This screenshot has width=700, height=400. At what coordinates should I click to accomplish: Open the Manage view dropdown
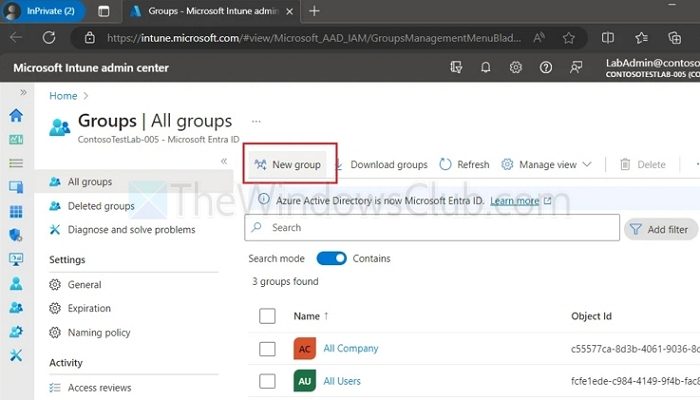click(546, 165)
